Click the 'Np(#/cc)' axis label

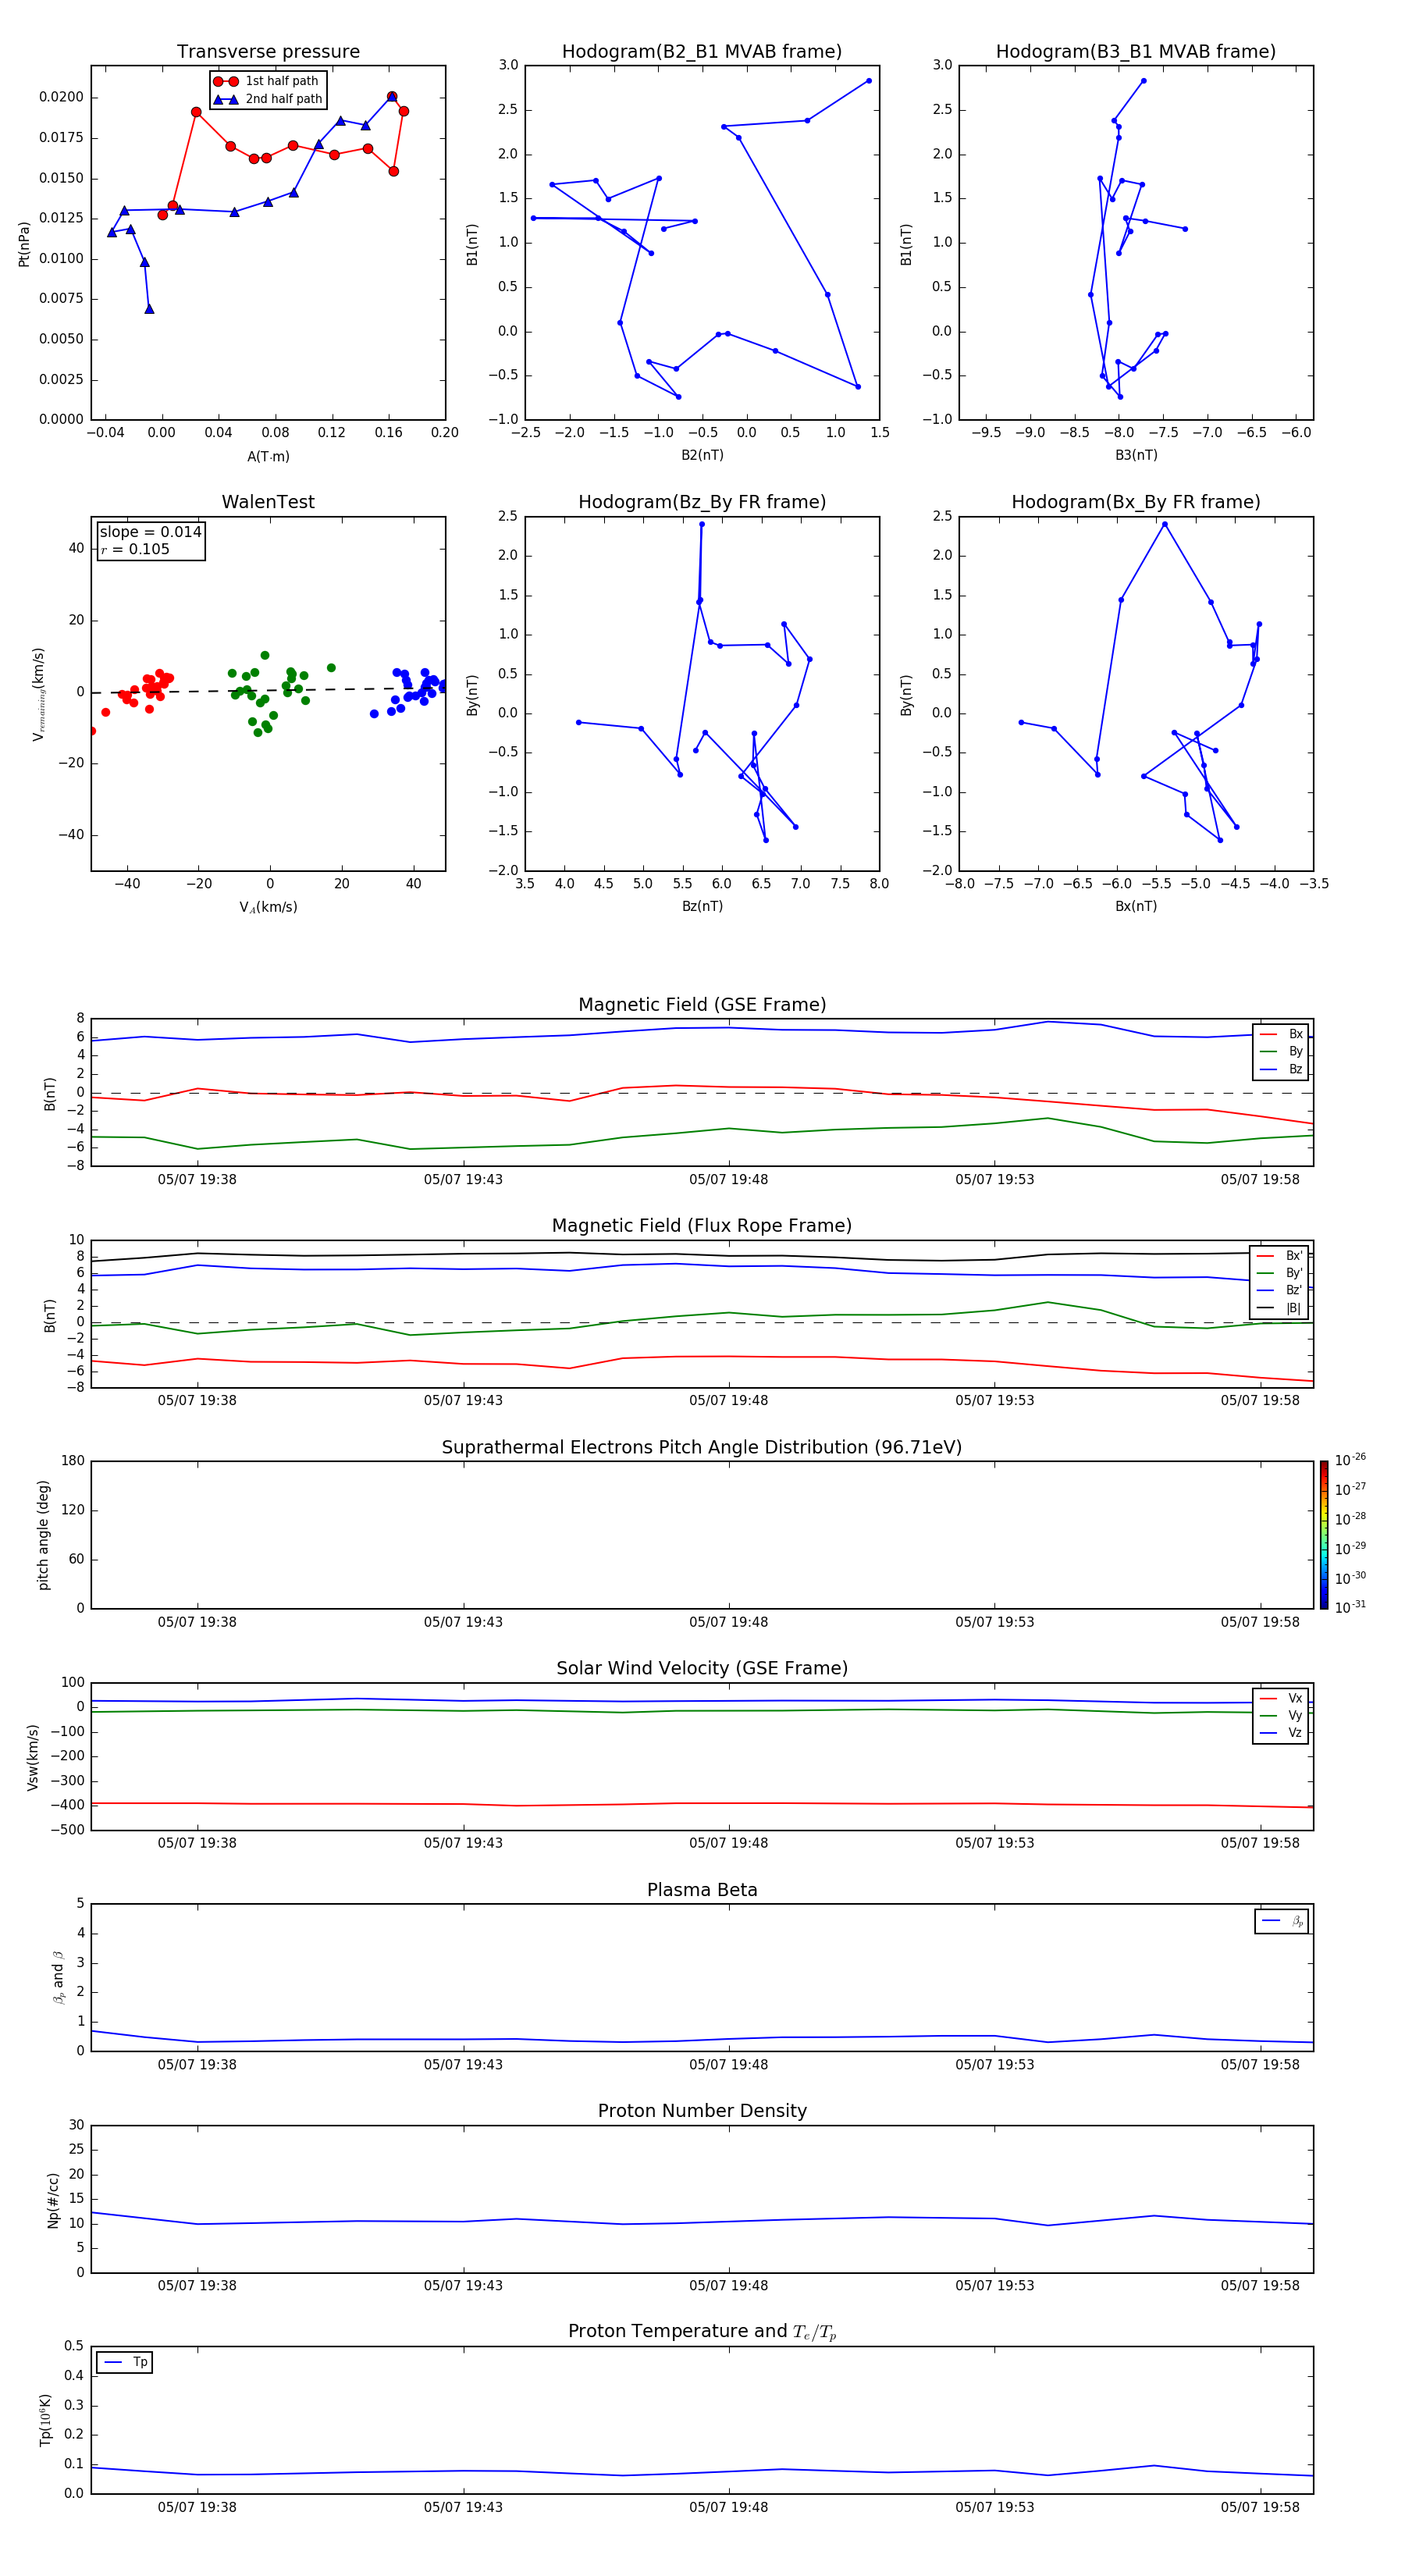53,2200
